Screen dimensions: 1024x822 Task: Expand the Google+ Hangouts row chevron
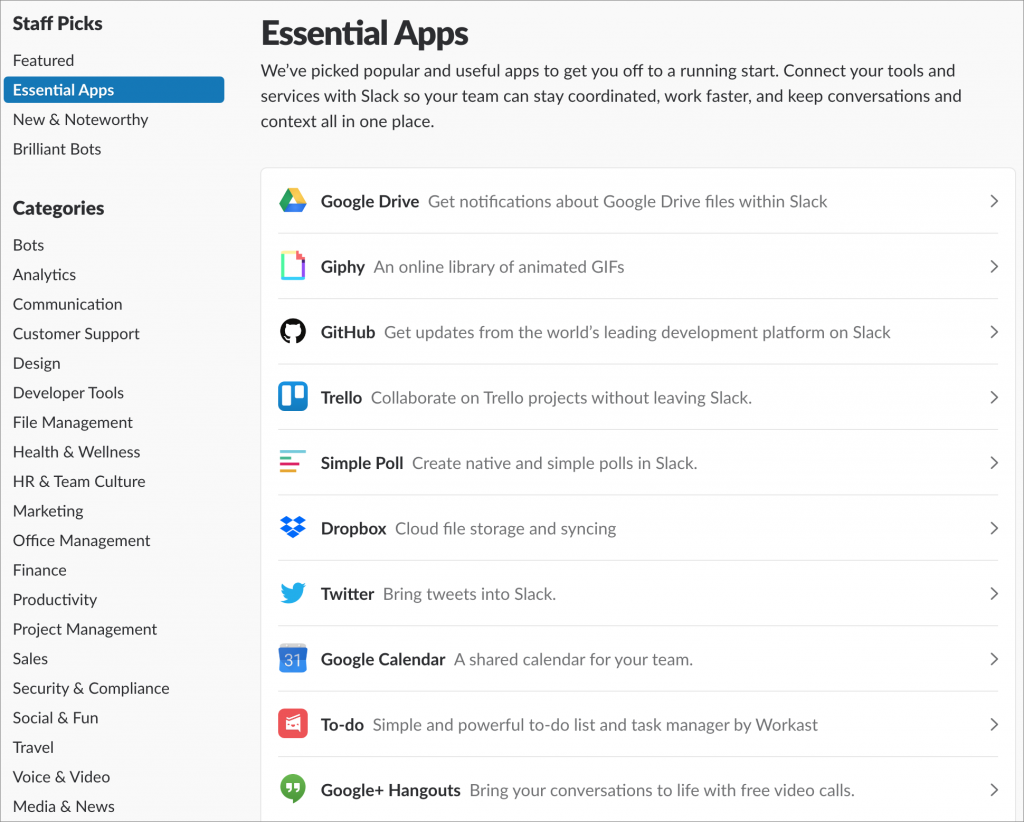coord(994,790)
